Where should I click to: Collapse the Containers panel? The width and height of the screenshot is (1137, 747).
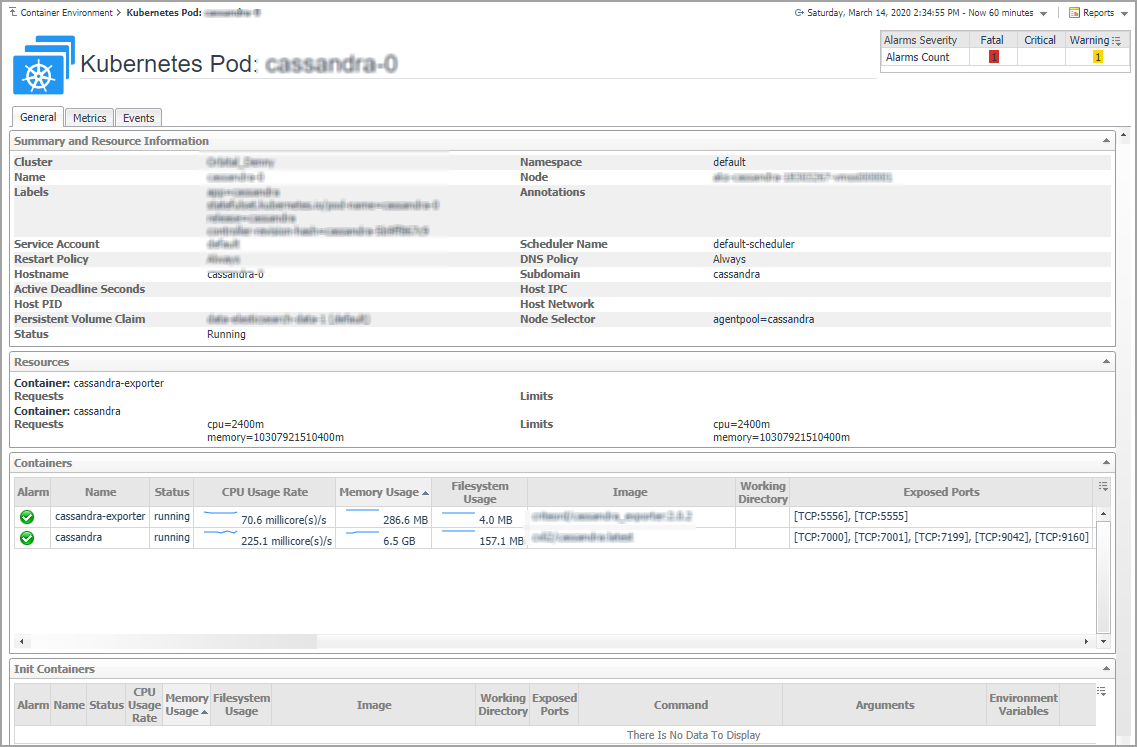pos(1106,463)
